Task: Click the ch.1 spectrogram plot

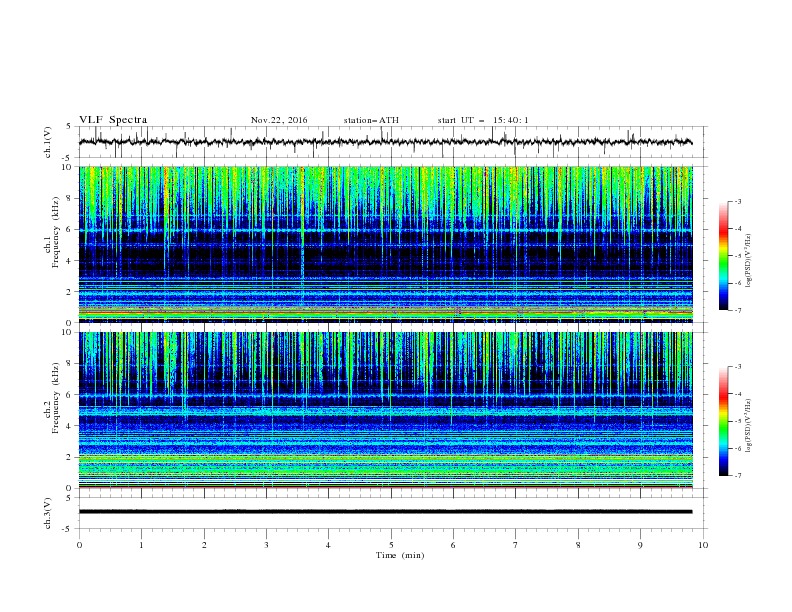Action: click(385, 244)
